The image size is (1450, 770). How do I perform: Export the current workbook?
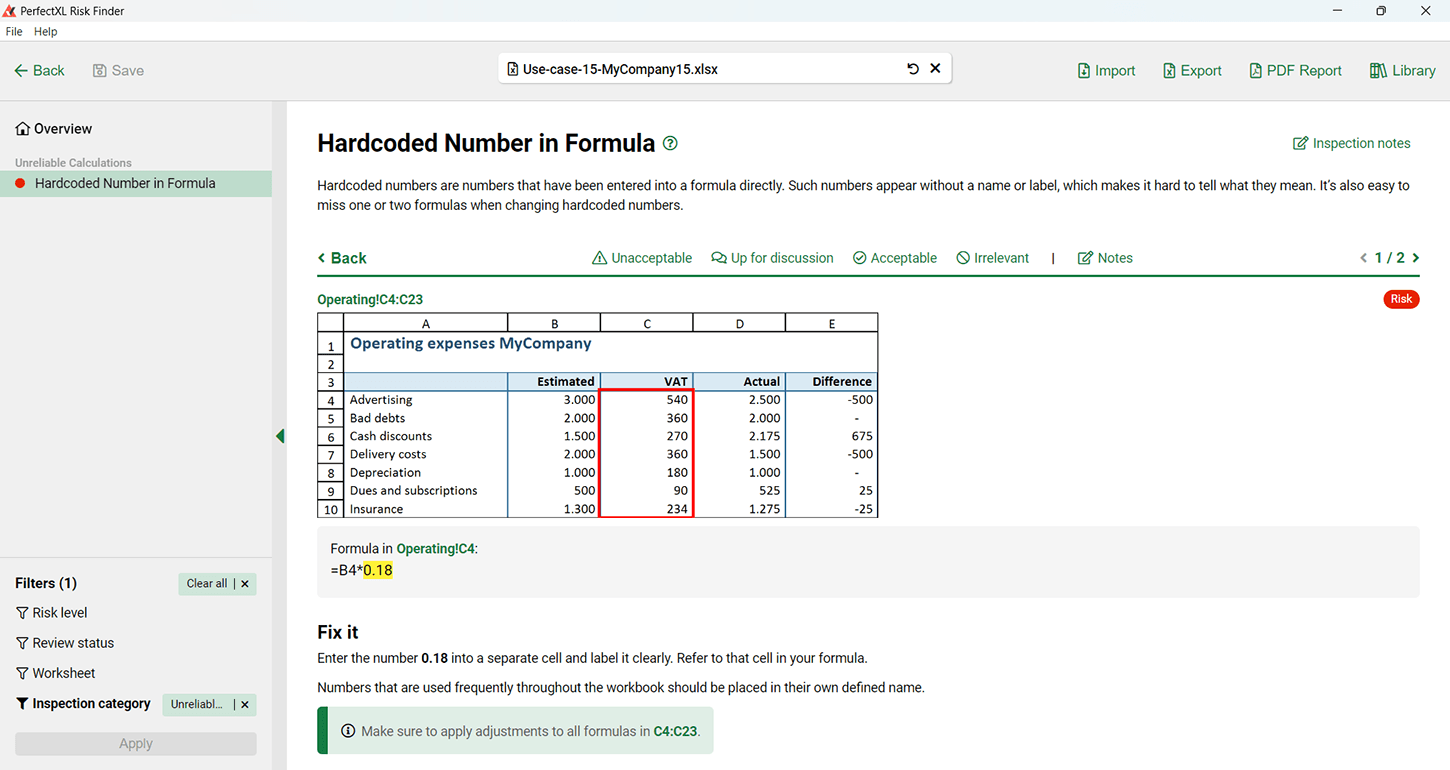(1191, 70)
